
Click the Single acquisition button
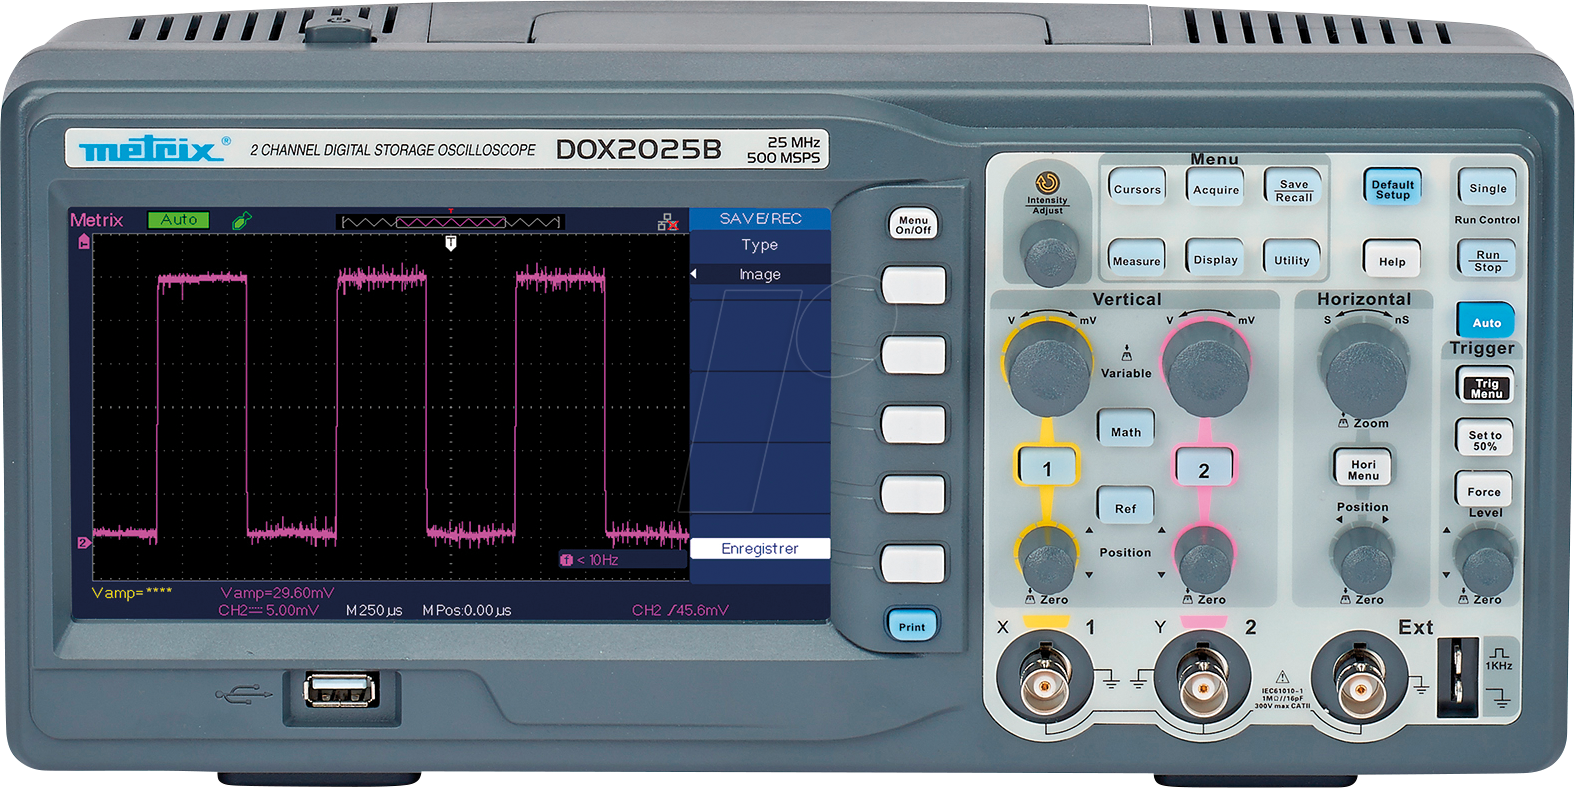click(x=1487, y=187)
